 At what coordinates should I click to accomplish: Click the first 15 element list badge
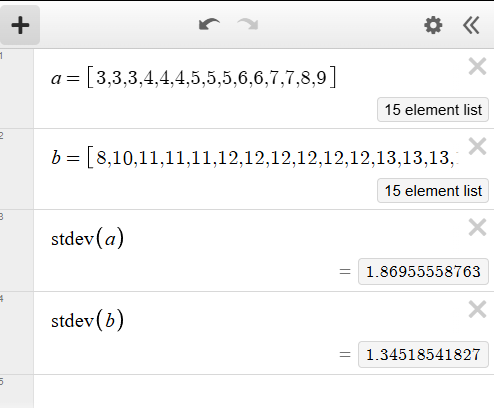point(433,110)
